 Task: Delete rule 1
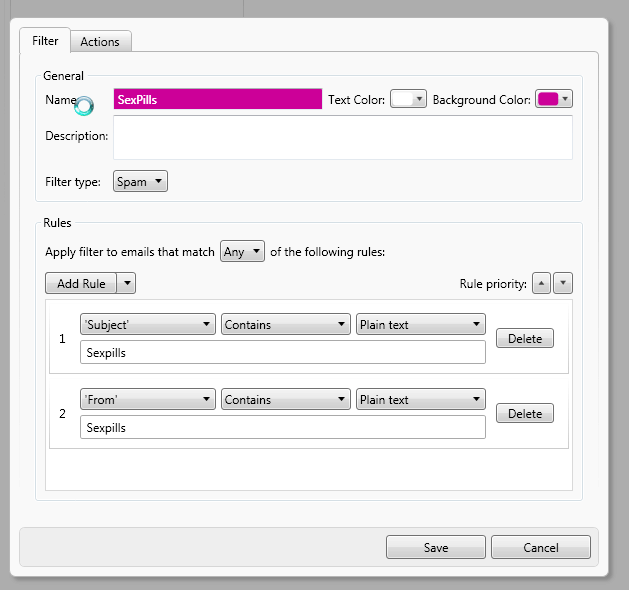525,338
